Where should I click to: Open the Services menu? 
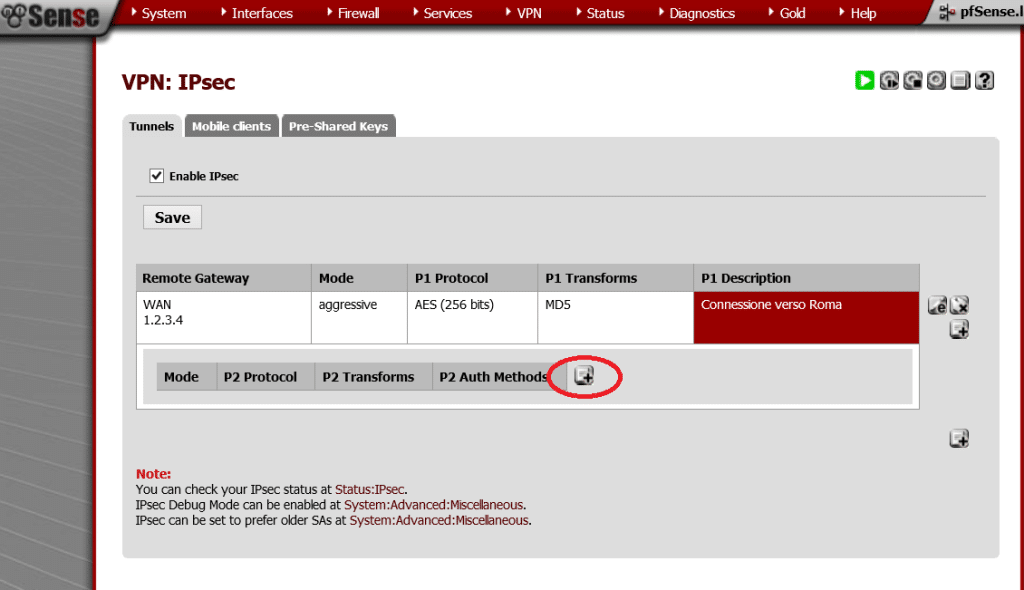click(x=447, y=13)
